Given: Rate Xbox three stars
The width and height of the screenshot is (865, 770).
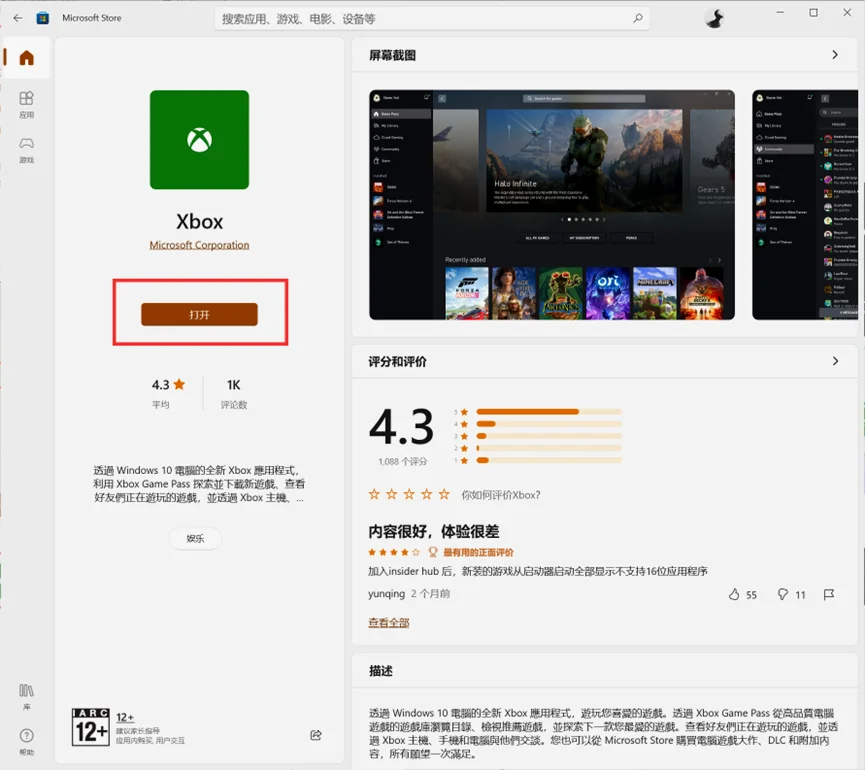Looking at the screenshot, I should pyautogui.click(x=409, y=494).
